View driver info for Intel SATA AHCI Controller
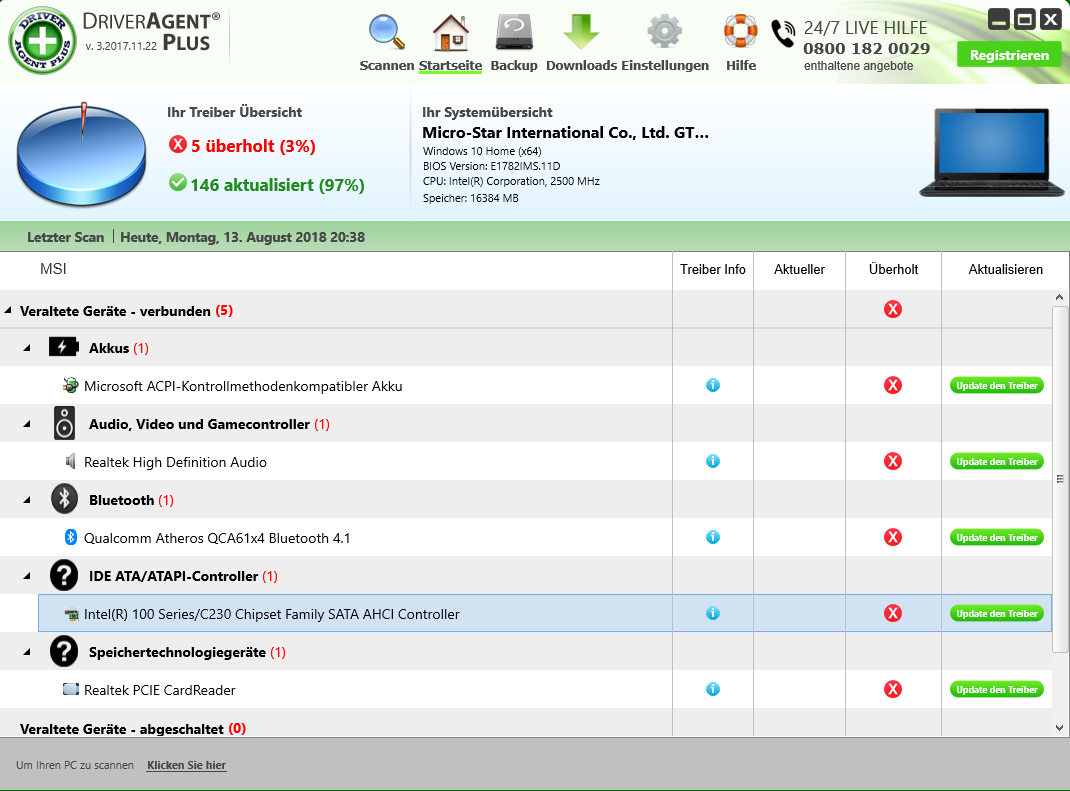The image size is (1070, 791). [x=712, y=613]
